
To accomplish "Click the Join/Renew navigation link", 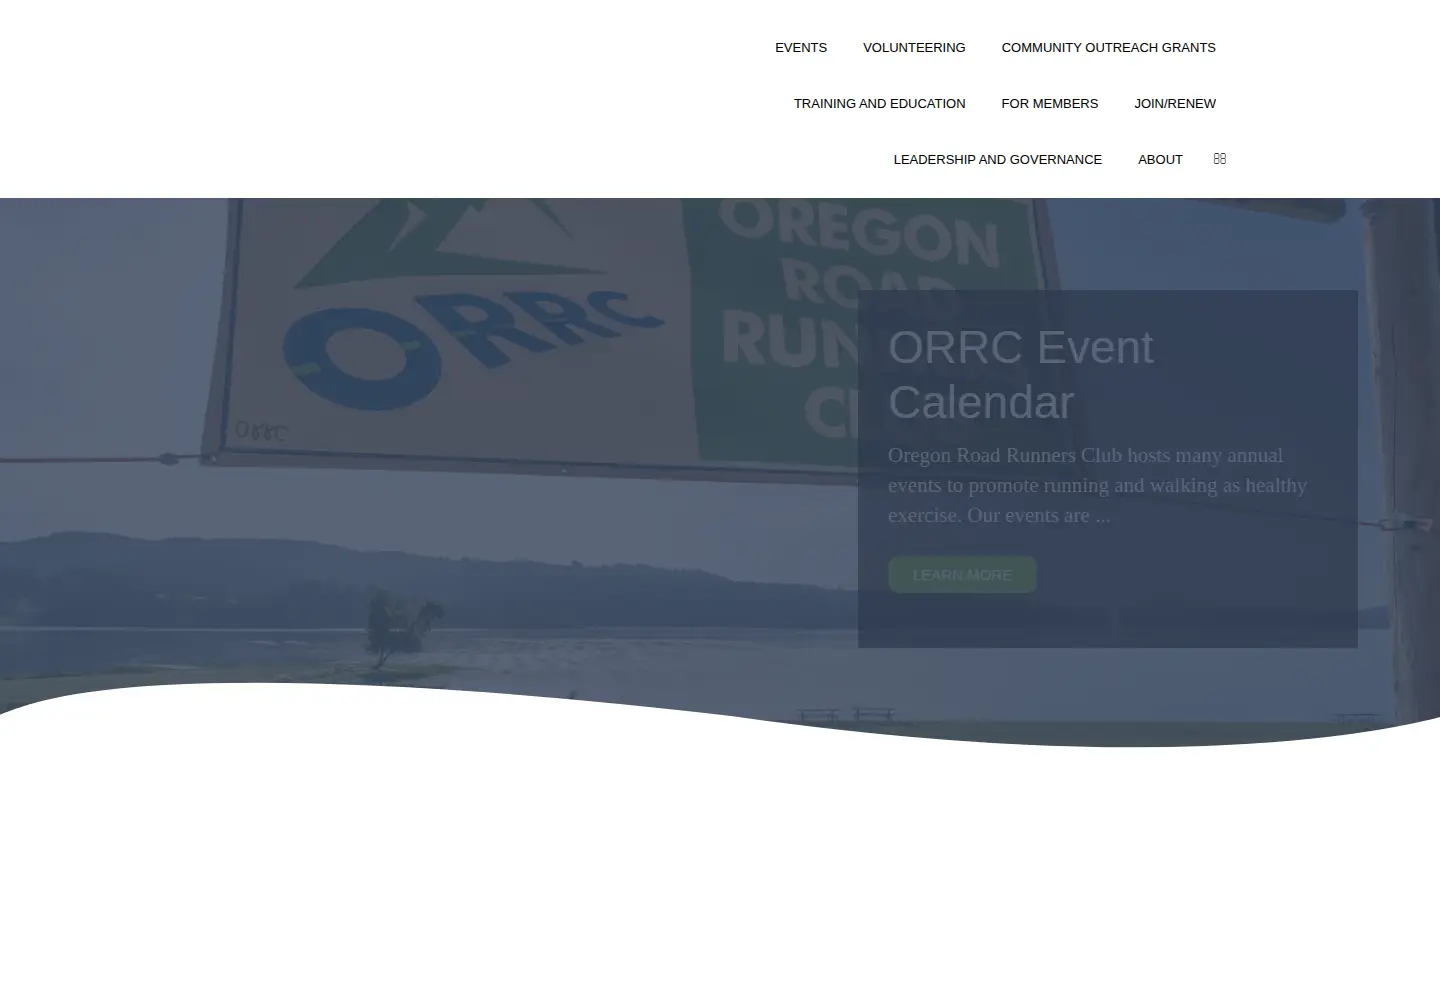I will point(1175,103).
